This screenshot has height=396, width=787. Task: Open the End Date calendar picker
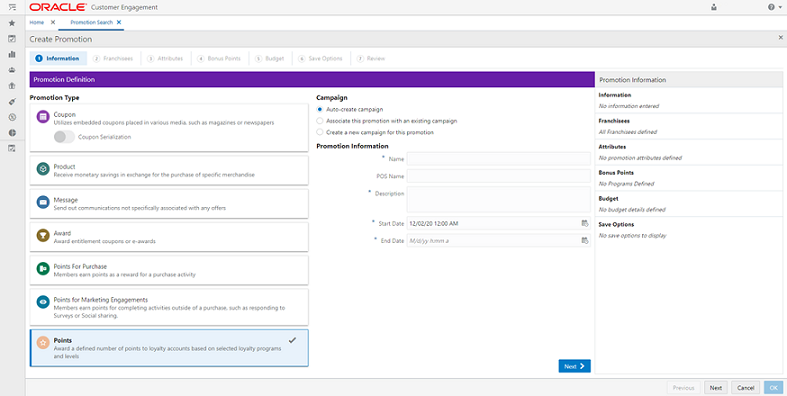point(585,240)
